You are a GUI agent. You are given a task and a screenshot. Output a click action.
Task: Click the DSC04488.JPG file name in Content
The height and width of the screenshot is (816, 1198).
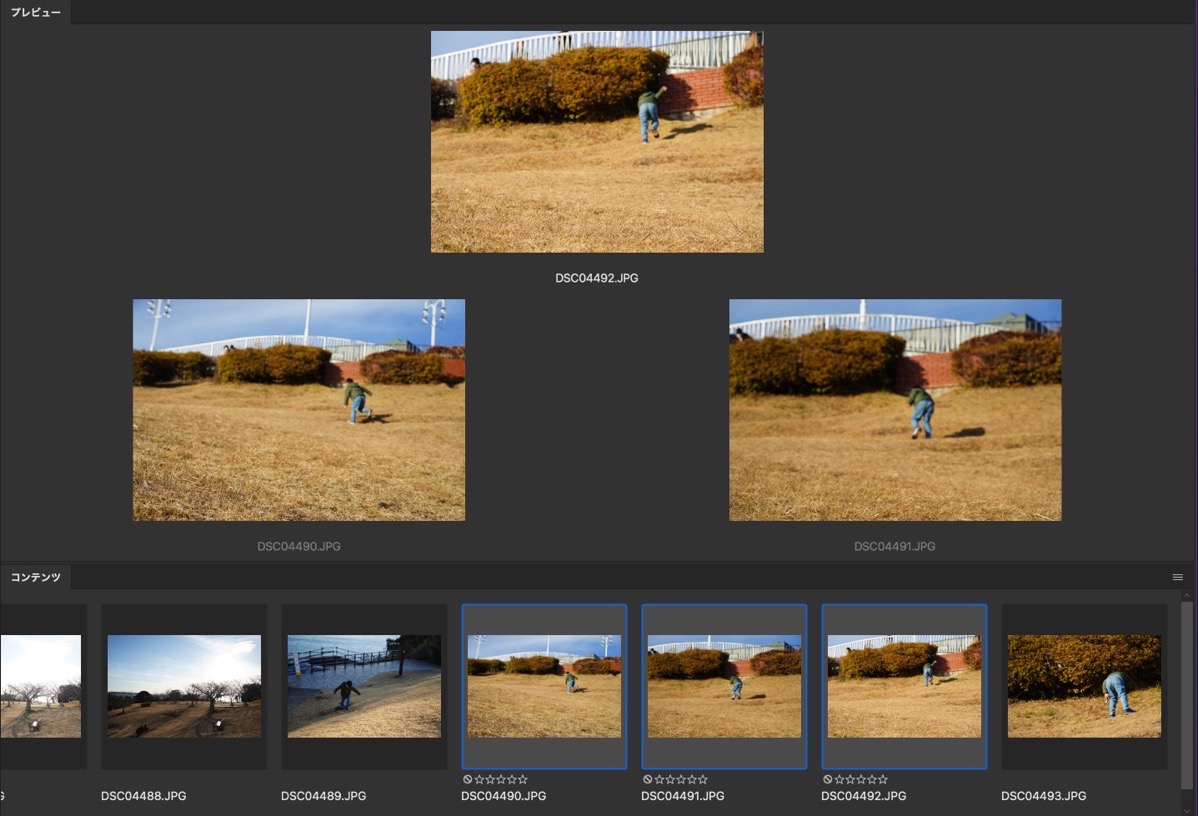[144, 795]
